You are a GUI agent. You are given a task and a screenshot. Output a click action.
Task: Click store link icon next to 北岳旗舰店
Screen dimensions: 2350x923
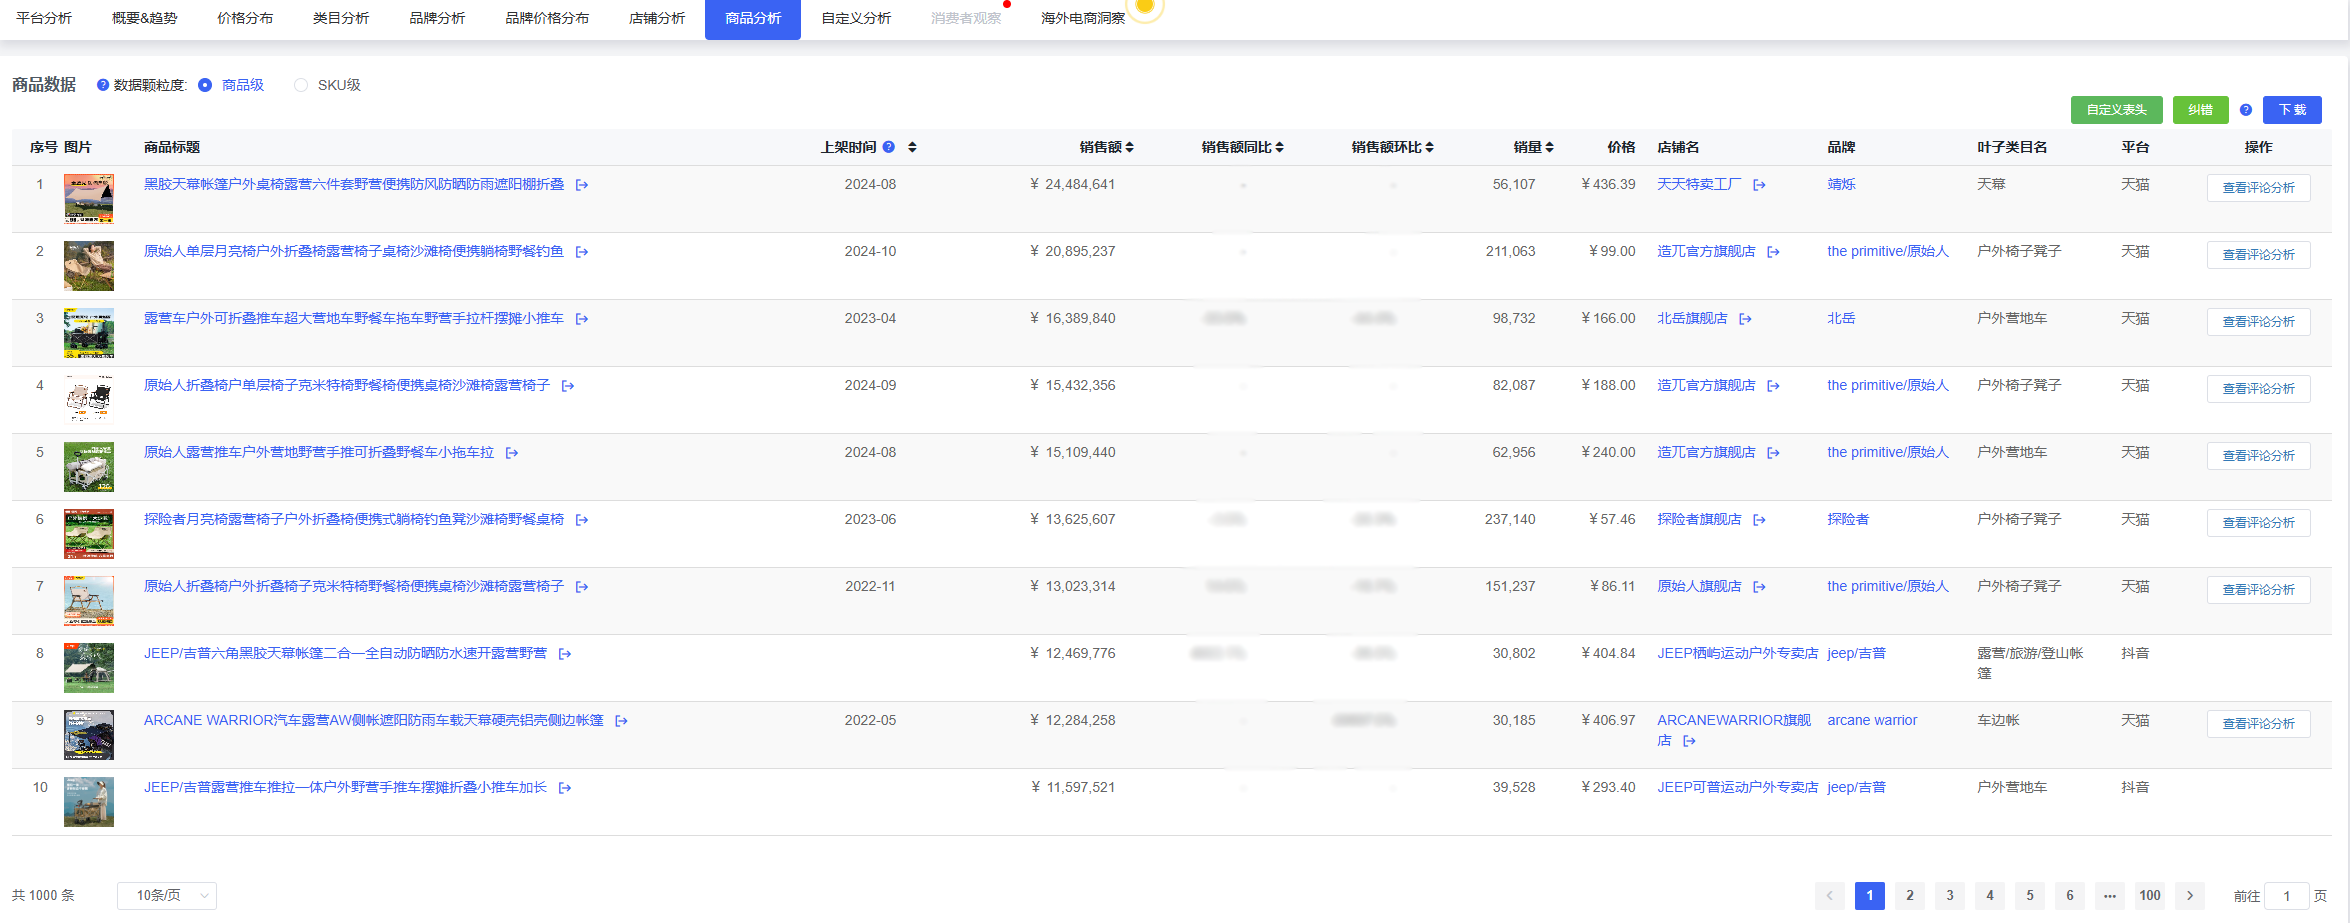tap(1746, 319)
